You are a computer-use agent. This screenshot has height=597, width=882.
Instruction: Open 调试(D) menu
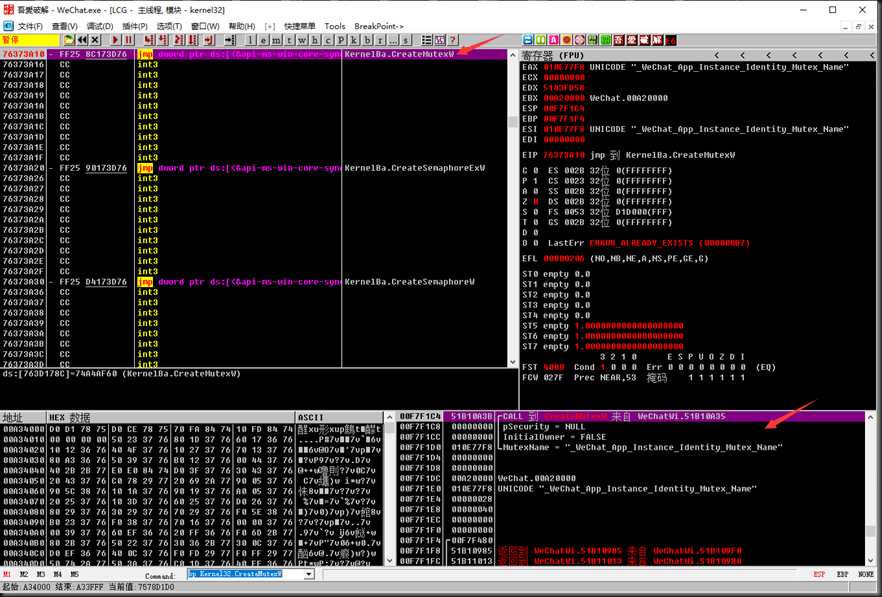tap(100, 26)
